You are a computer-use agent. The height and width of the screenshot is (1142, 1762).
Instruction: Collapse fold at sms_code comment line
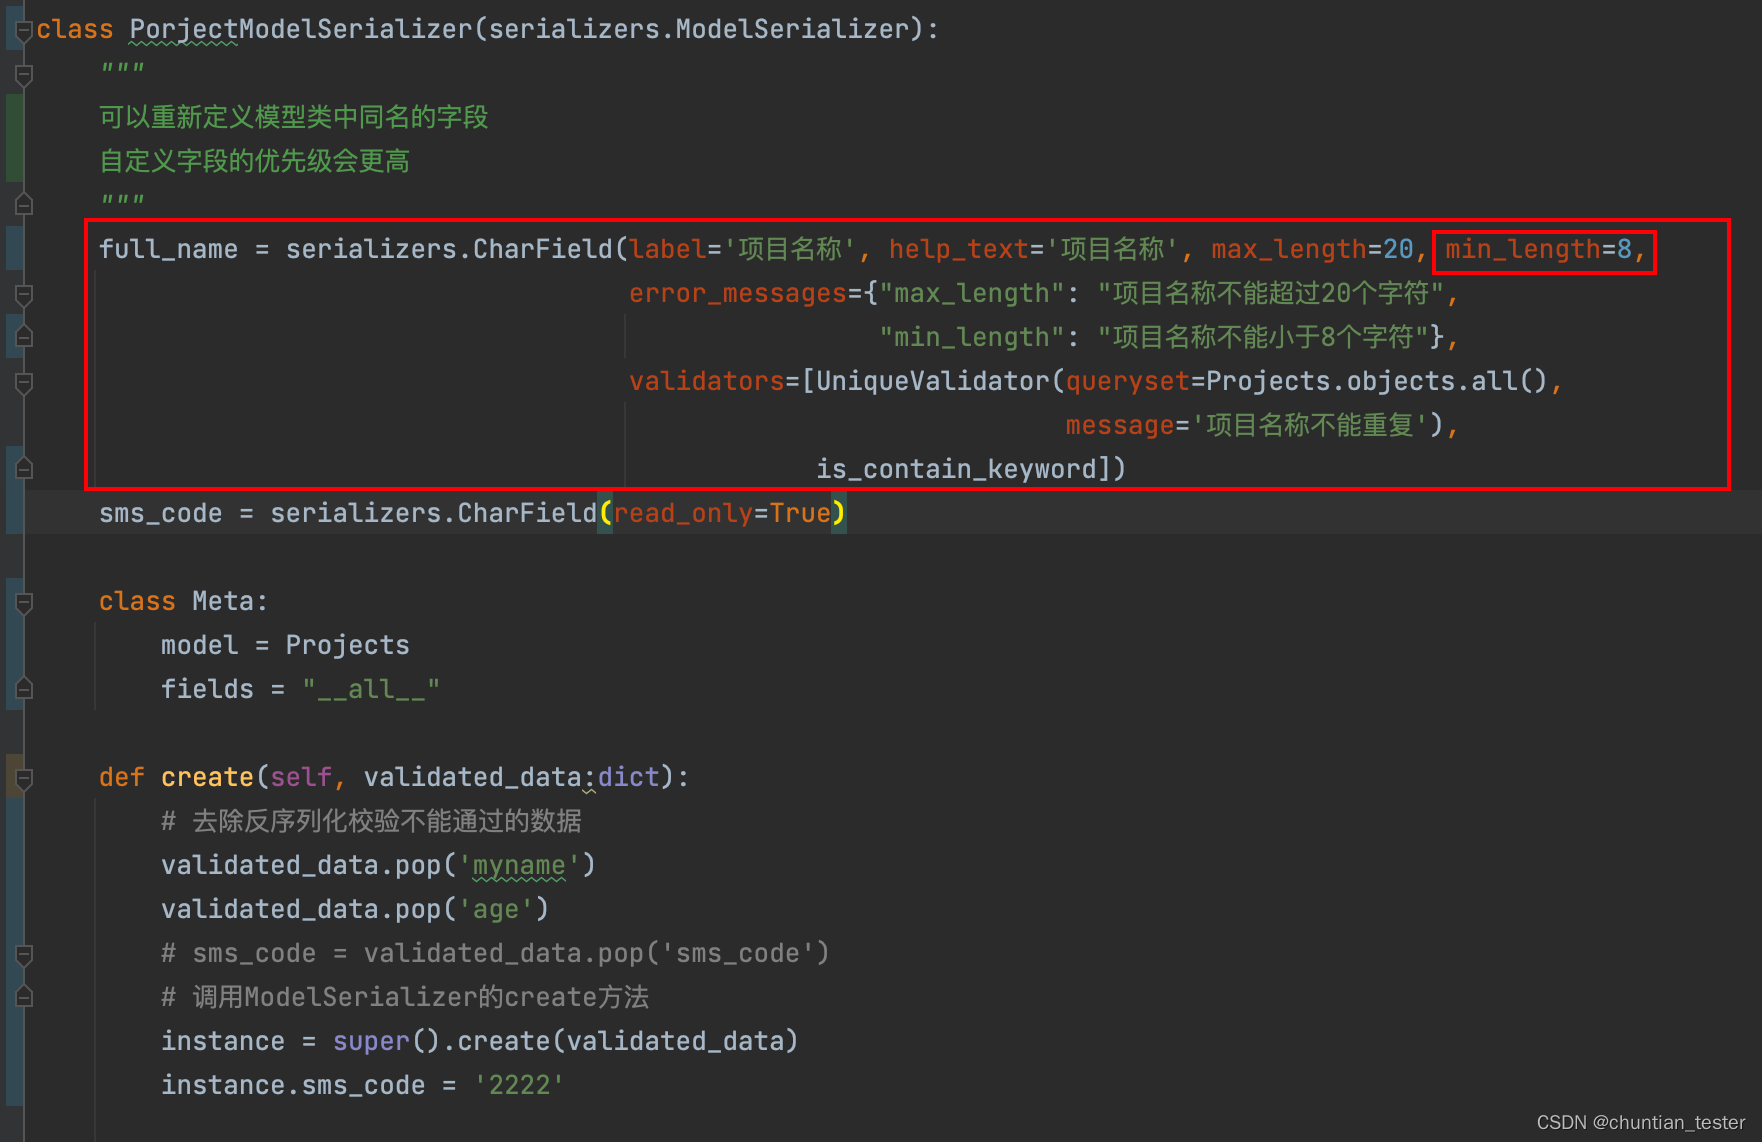coord(24,954)
